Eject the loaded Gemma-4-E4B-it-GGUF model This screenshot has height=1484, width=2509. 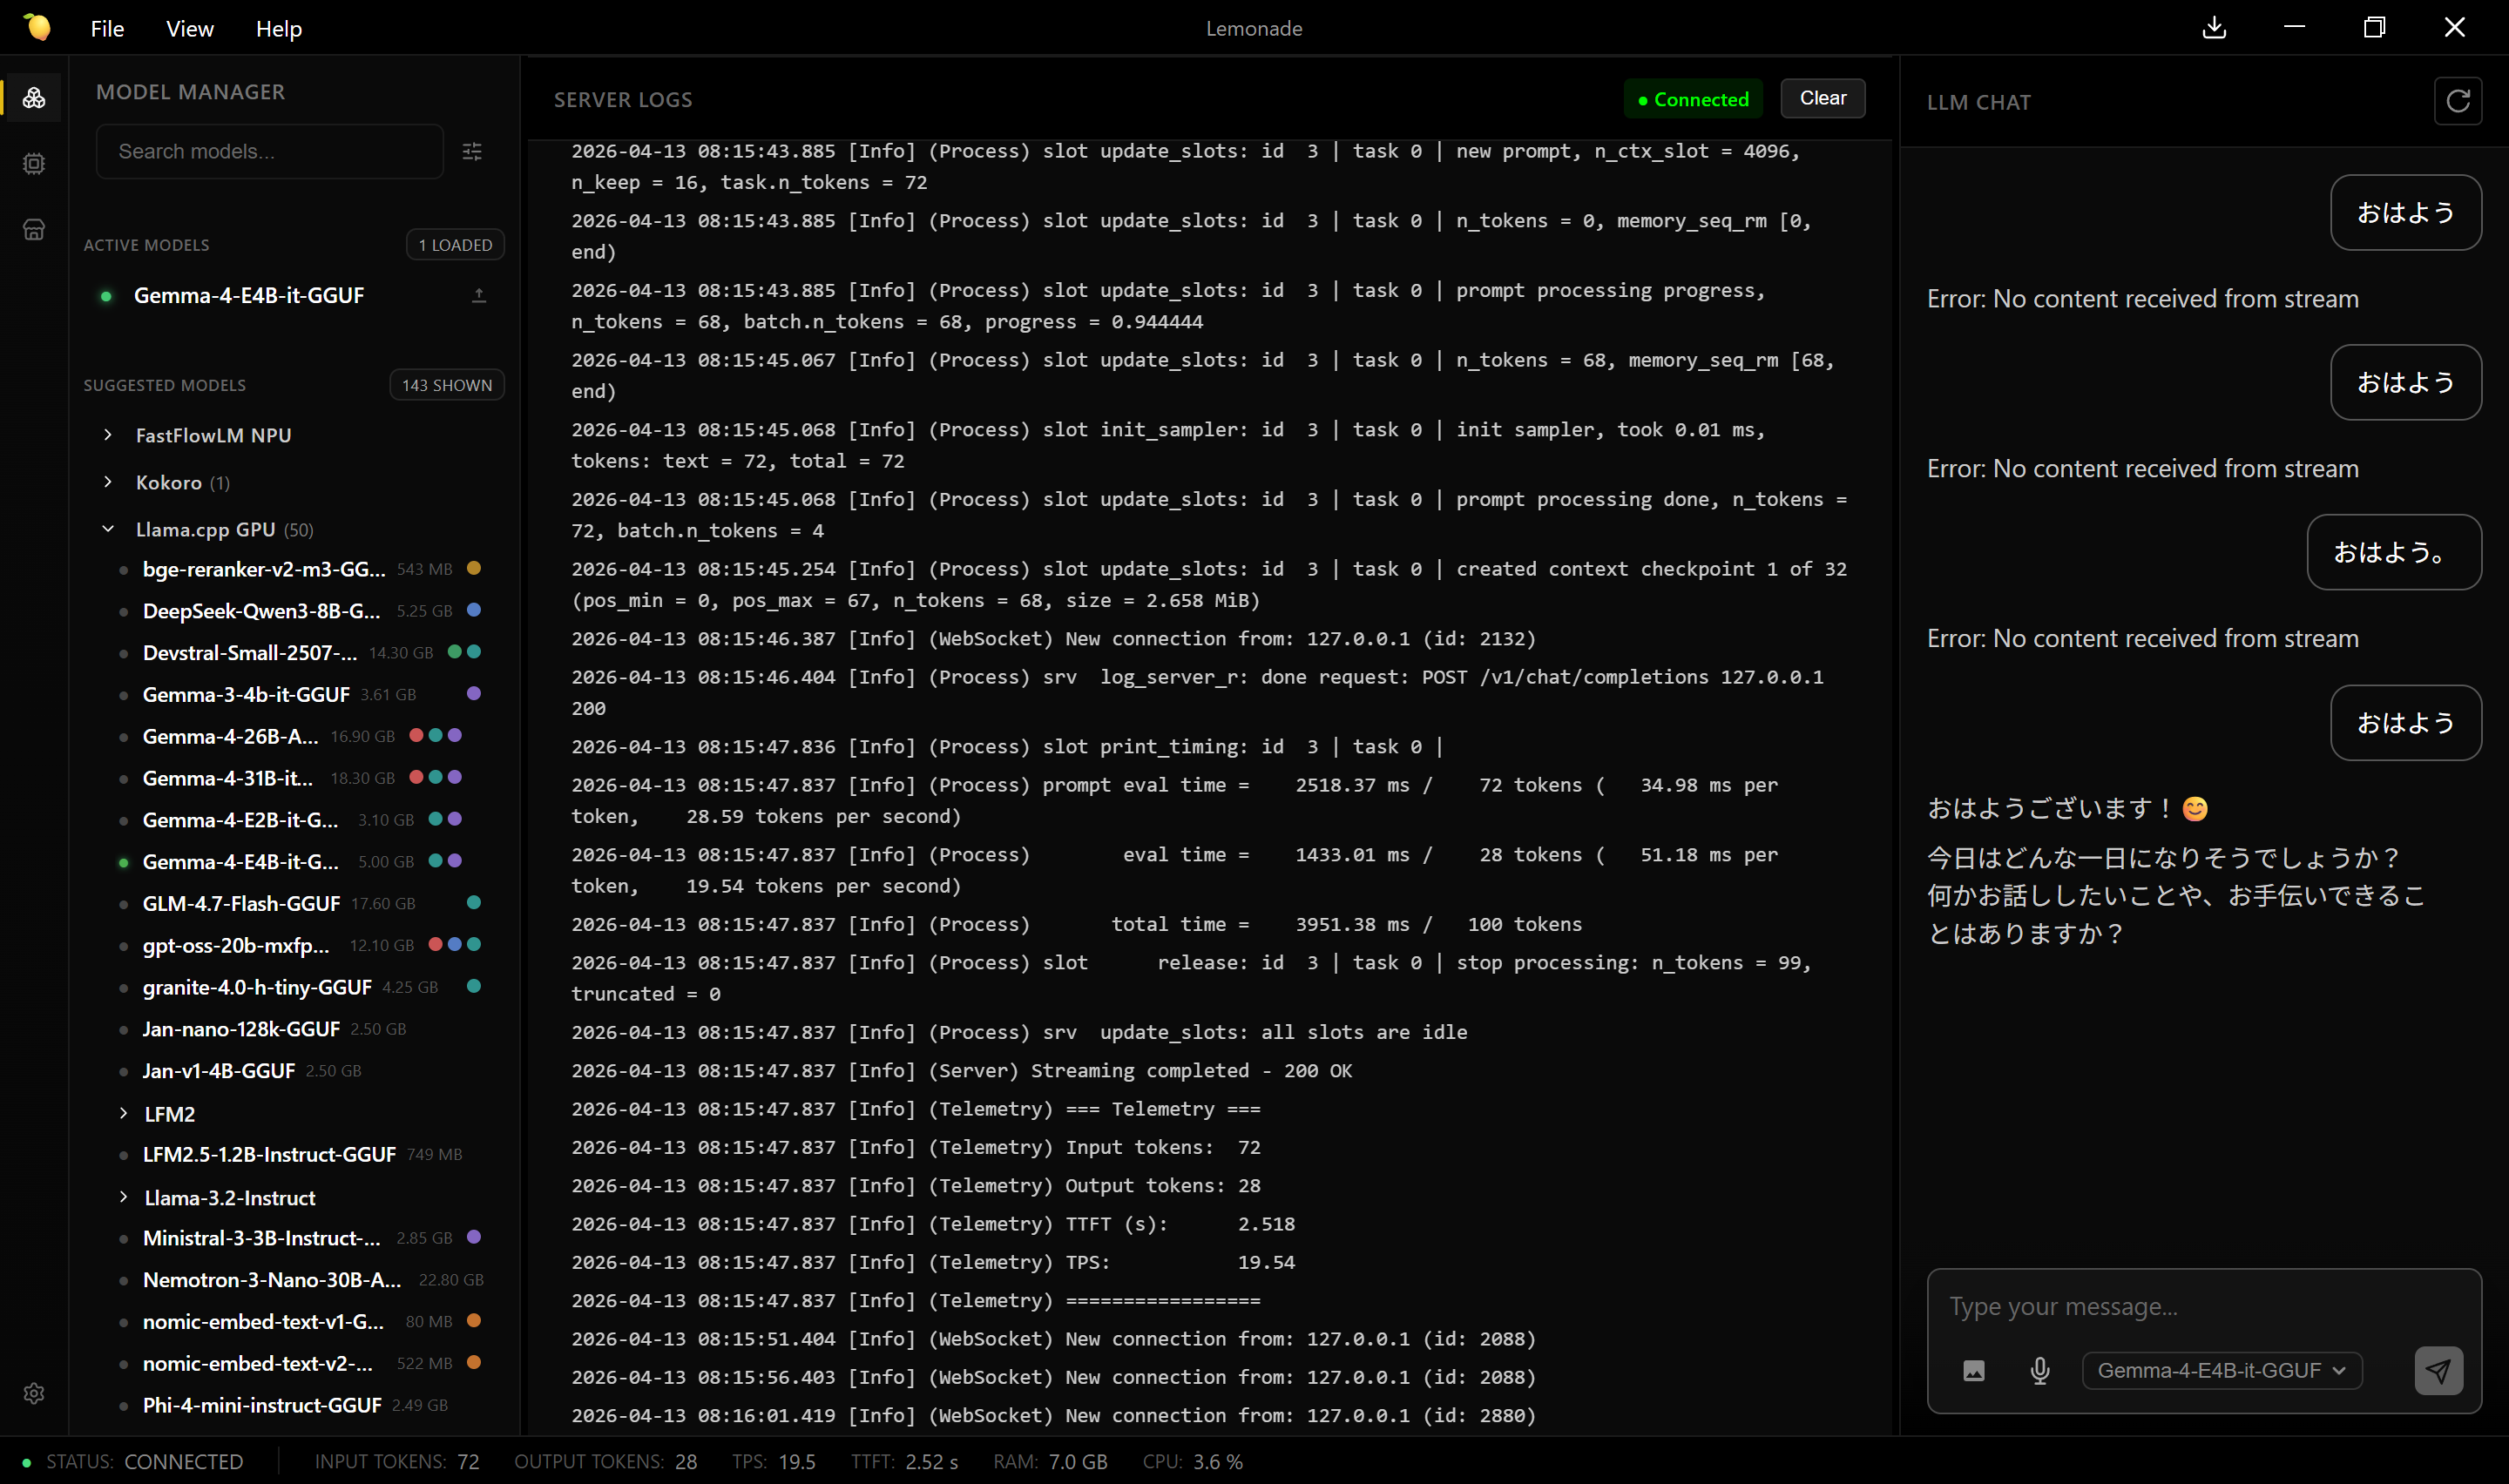point(479,295)
